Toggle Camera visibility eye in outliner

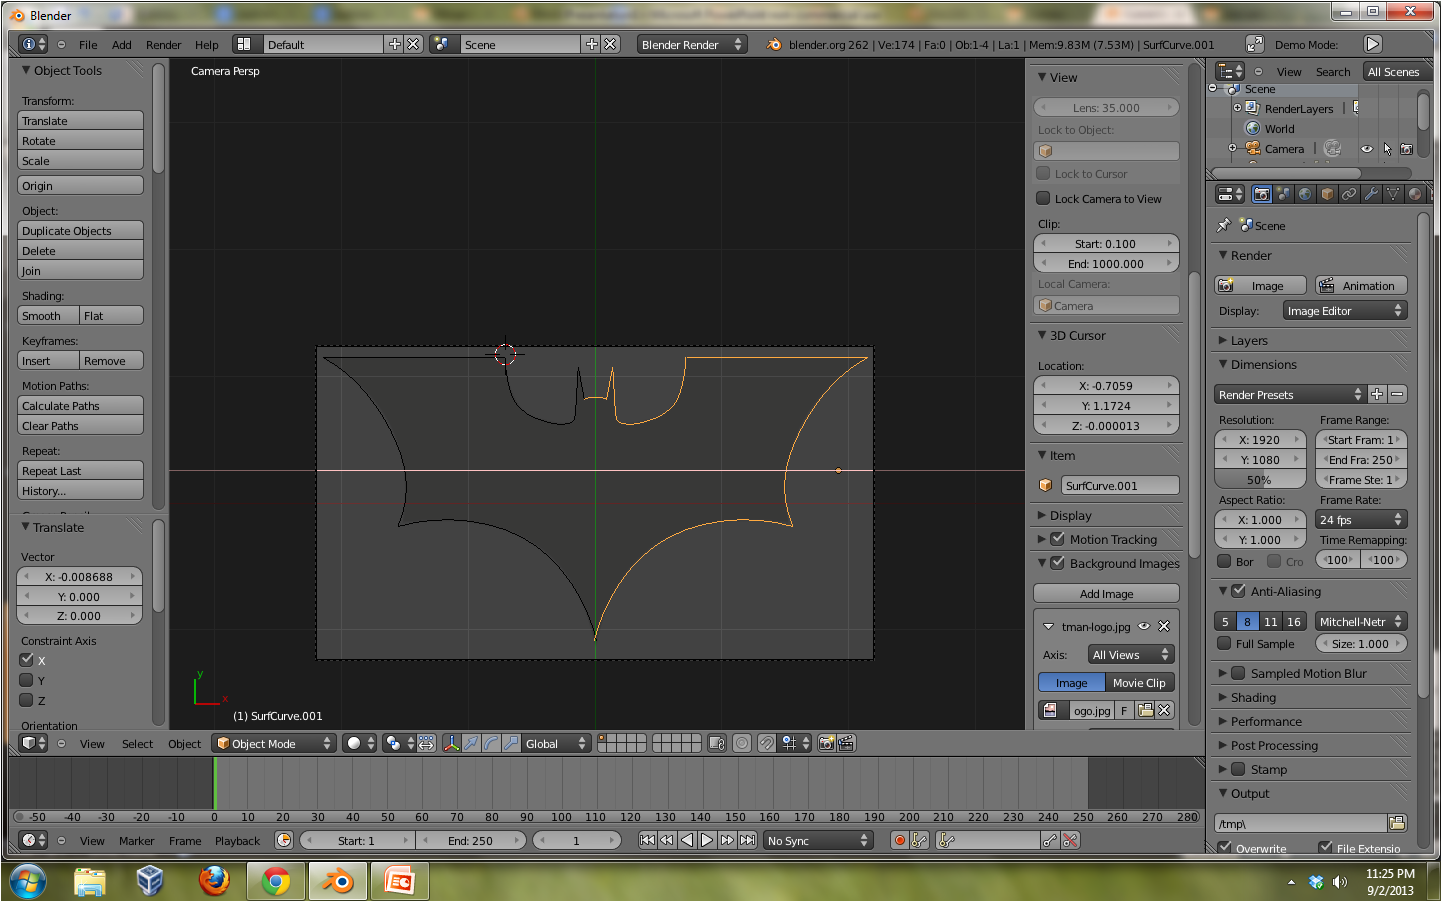pyautogui.click(x=1366, y=149)
